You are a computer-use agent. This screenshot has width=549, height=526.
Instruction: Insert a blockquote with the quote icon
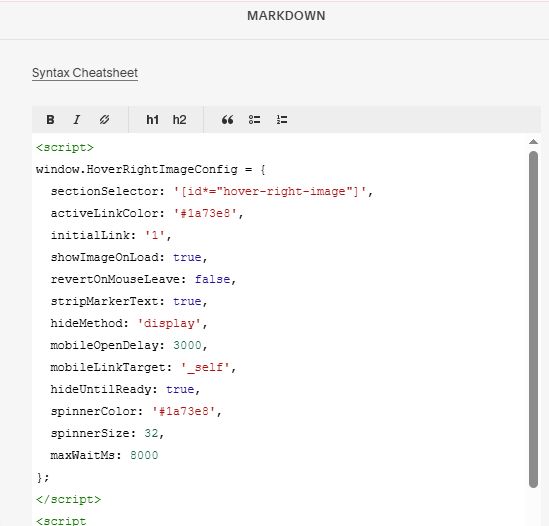(x=228, y=120)
